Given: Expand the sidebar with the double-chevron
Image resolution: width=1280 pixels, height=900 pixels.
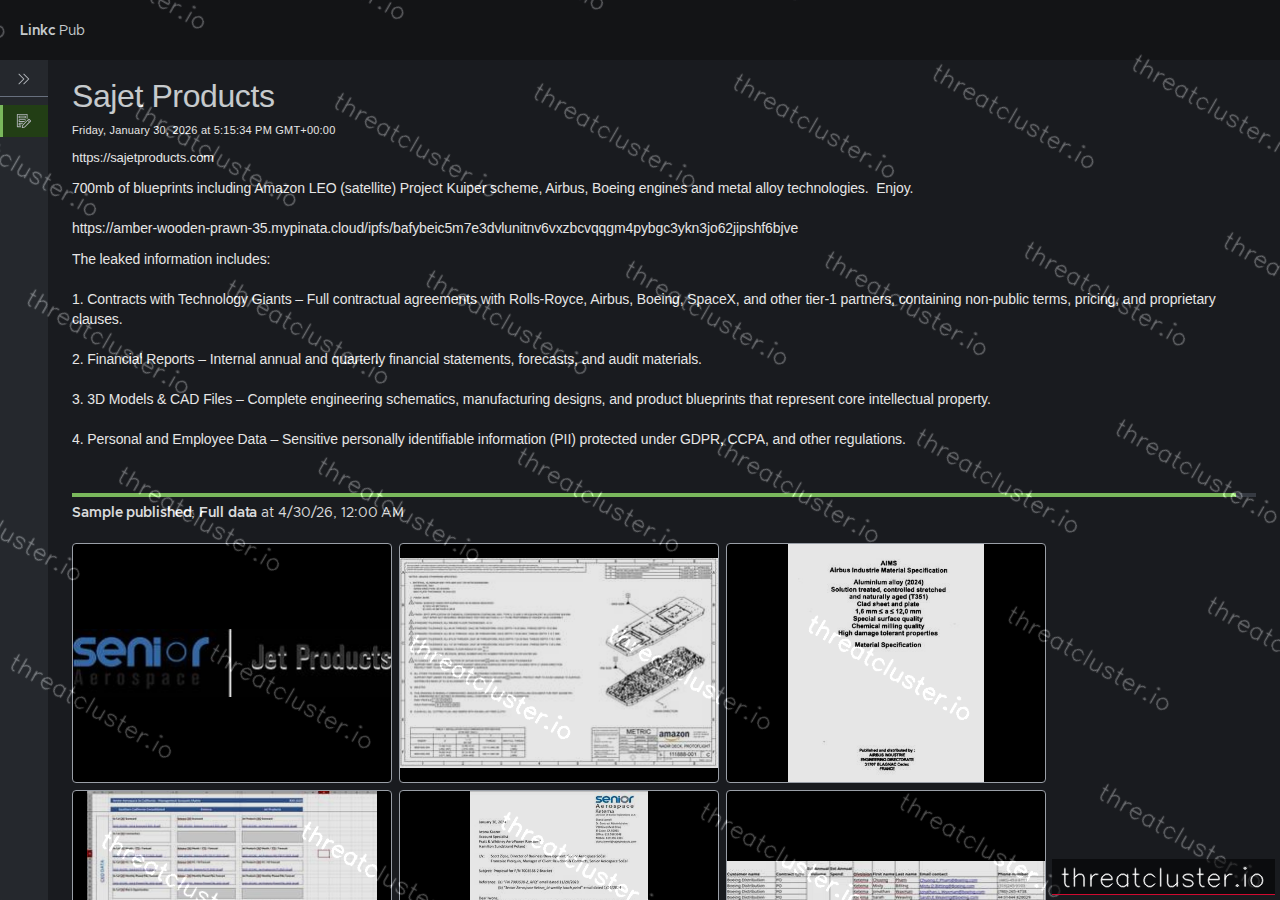Looking at the screenshot, I should point(24,79).
